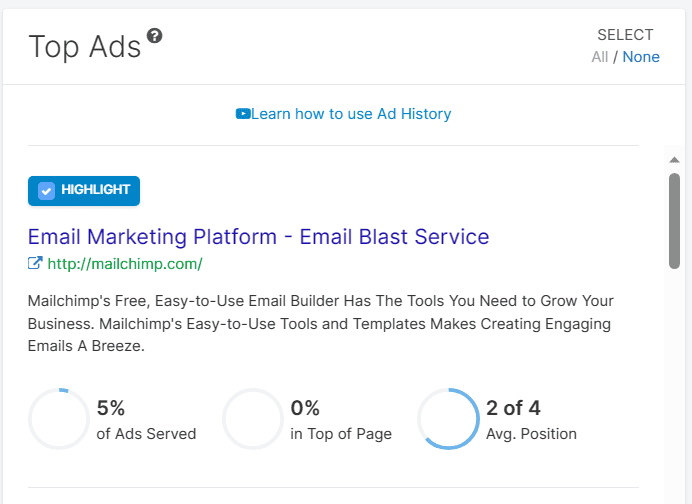Select All ads link

599,57
